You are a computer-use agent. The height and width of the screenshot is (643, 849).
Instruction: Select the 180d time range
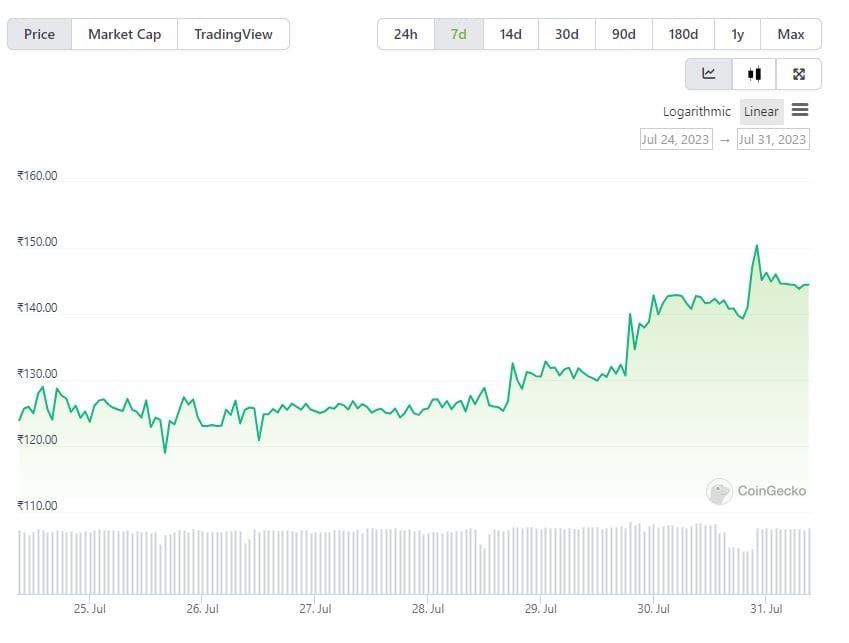click(683, 33)
